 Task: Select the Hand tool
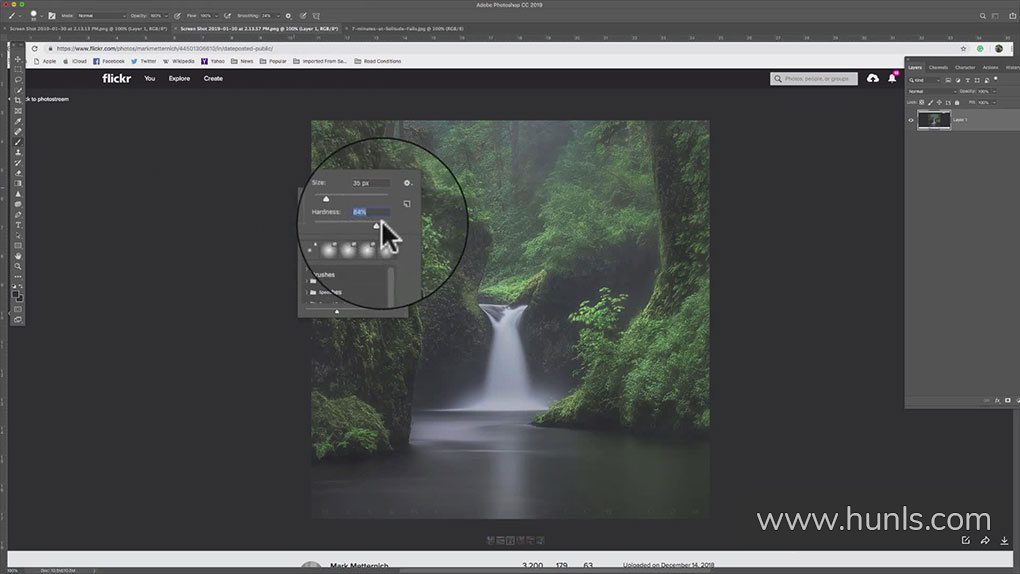[x=18, y=256]
